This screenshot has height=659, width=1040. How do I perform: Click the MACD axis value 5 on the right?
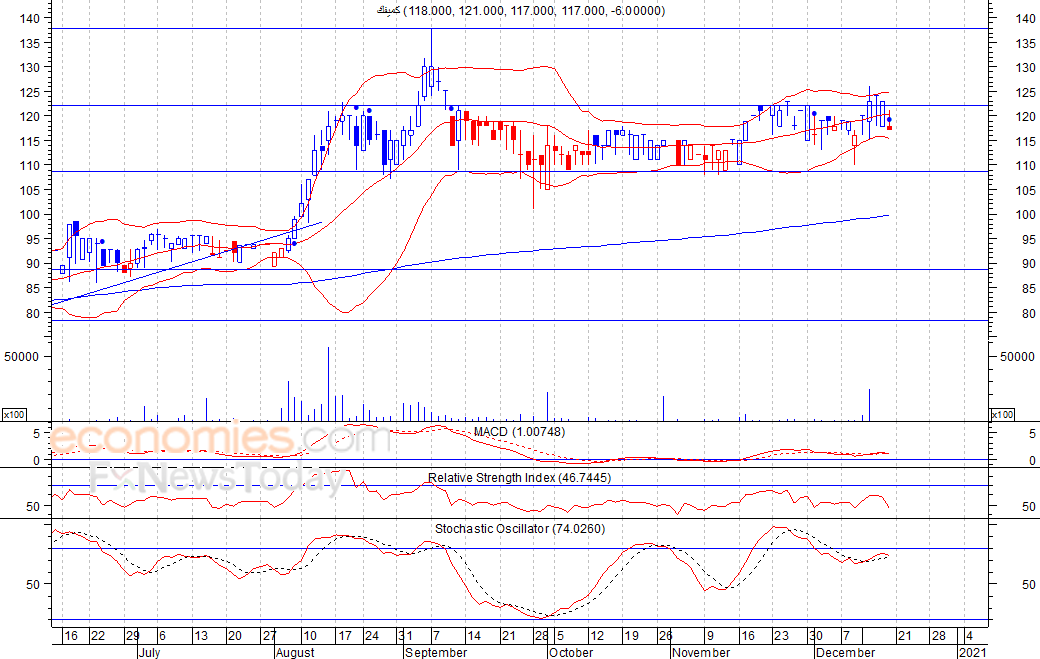point(1032,434)
